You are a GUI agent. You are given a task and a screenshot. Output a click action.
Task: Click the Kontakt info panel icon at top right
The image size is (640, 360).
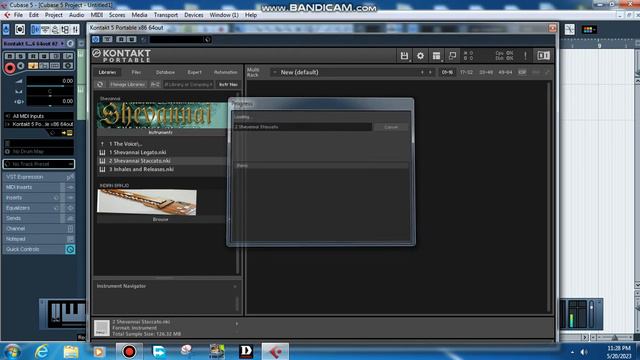(543, 56)
